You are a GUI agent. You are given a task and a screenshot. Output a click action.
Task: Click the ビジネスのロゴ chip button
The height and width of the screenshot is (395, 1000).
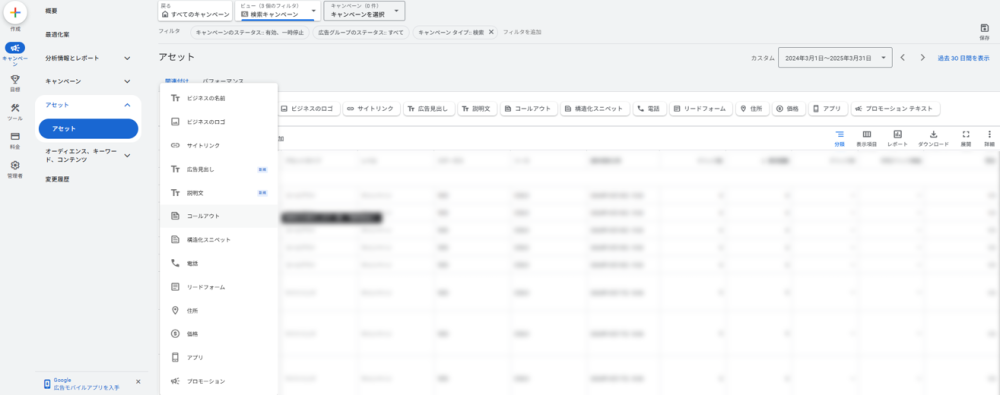[x=308, y=108]
